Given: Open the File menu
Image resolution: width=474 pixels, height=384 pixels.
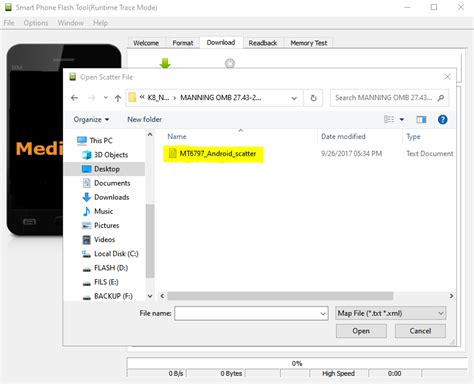Looking at the screenshot, I should 9,23.
